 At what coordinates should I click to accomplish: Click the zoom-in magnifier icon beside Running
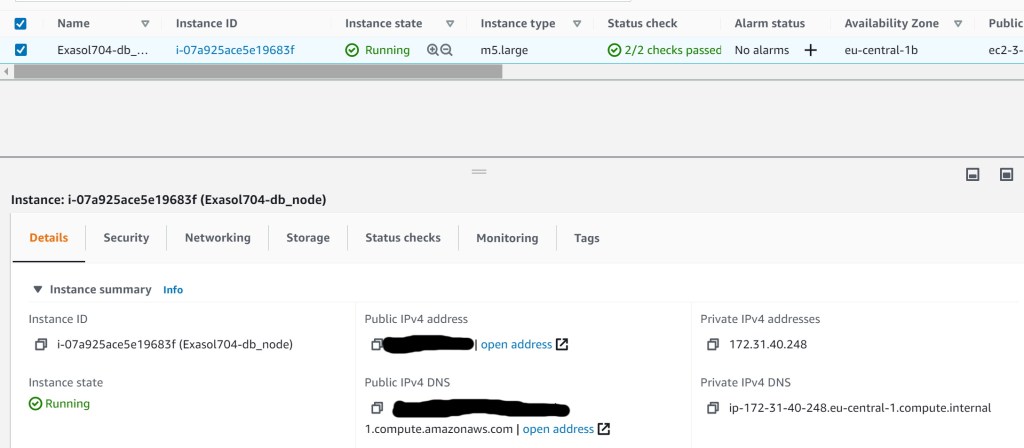point(432,50)
